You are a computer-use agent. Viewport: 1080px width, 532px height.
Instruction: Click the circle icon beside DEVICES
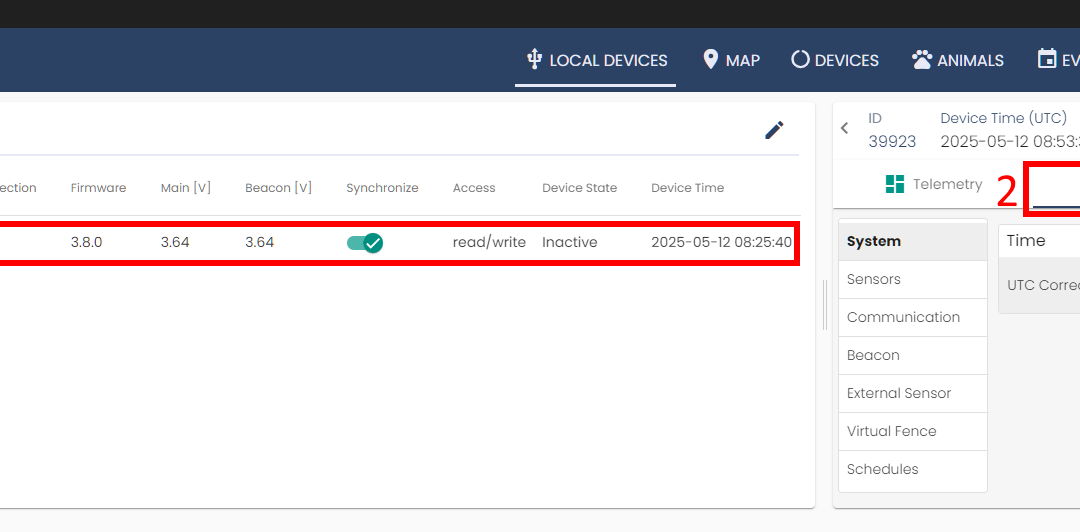tap(800, 59)
